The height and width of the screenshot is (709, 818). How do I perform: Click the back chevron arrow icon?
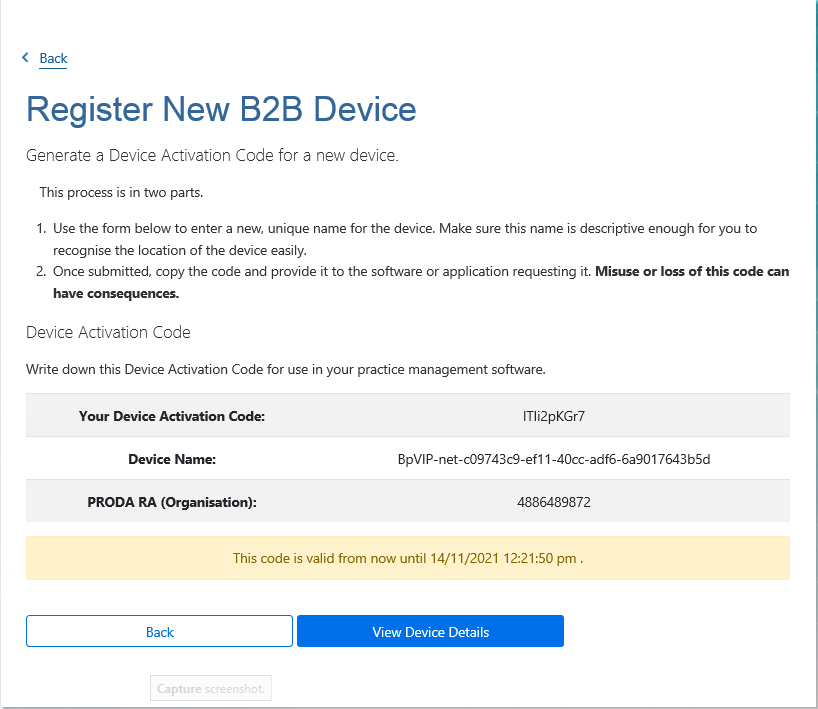pos(25,57)
